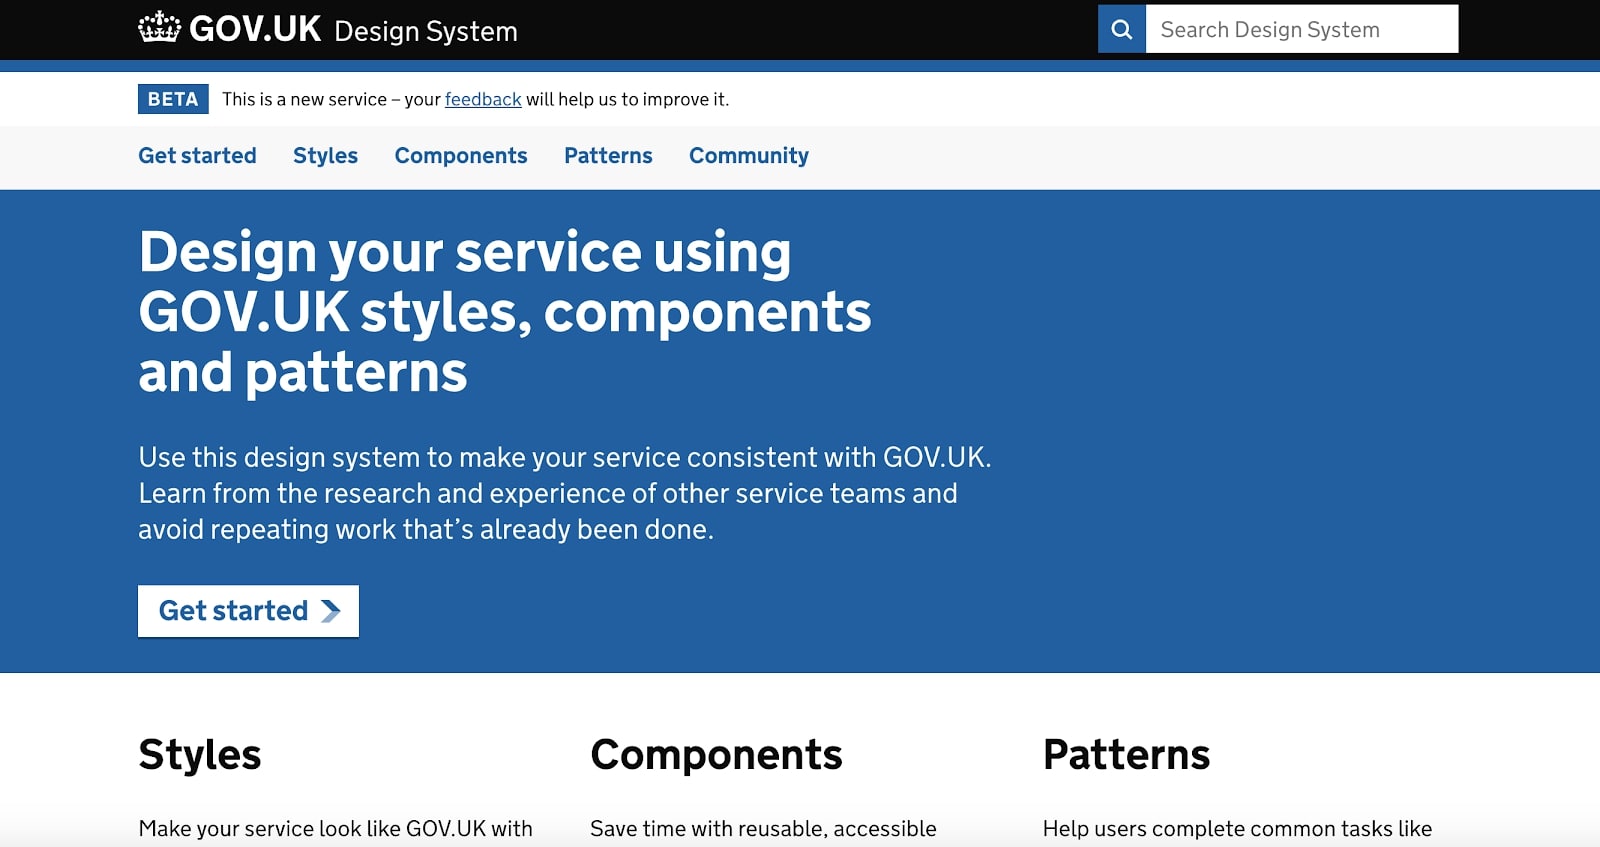Open the Community navigation item
This screenshot has height=847, width=1600.
(x=749, y=156)
